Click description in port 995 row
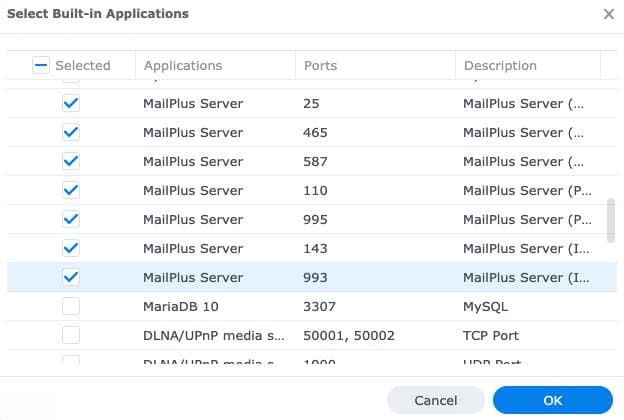 527,219
